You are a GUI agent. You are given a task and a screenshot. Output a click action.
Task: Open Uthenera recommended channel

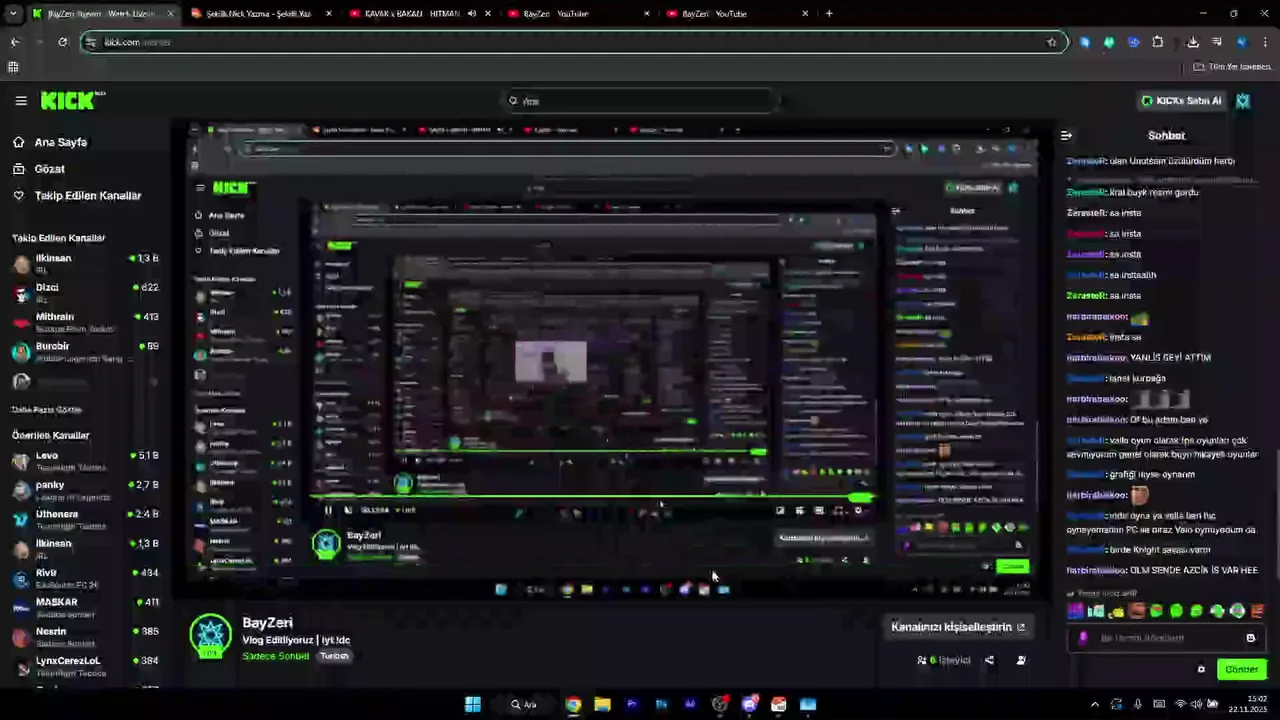[x=85, y=519]
